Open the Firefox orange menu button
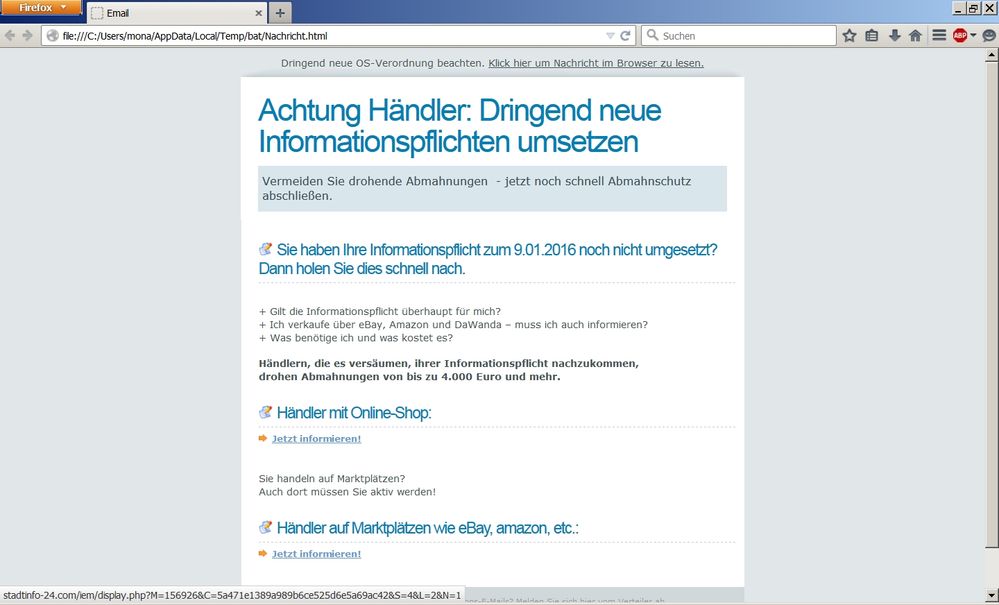This screenshot has height=605, width=999. point(40,8)
